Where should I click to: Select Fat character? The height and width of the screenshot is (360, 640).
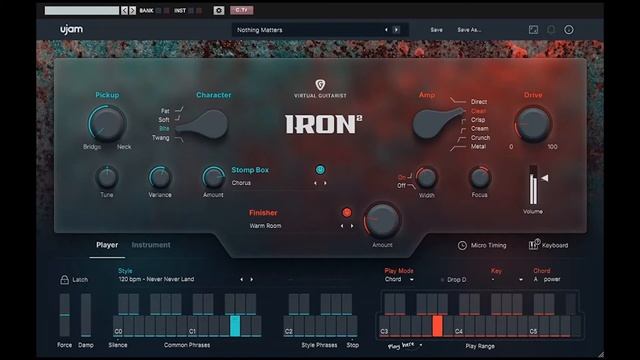(x=165, y=111)
